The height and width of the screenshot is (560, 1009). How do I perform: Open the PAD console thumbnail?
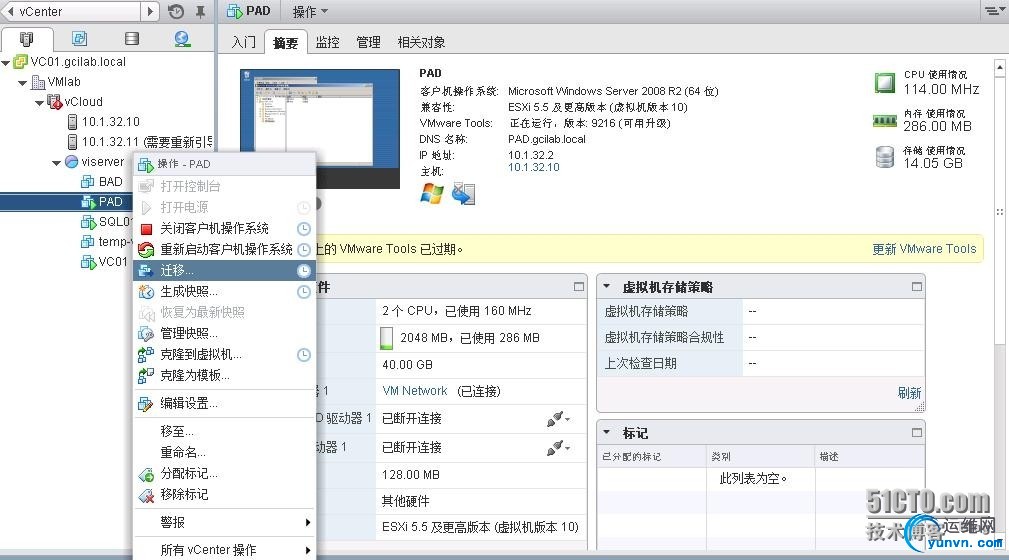pos(320,129)
